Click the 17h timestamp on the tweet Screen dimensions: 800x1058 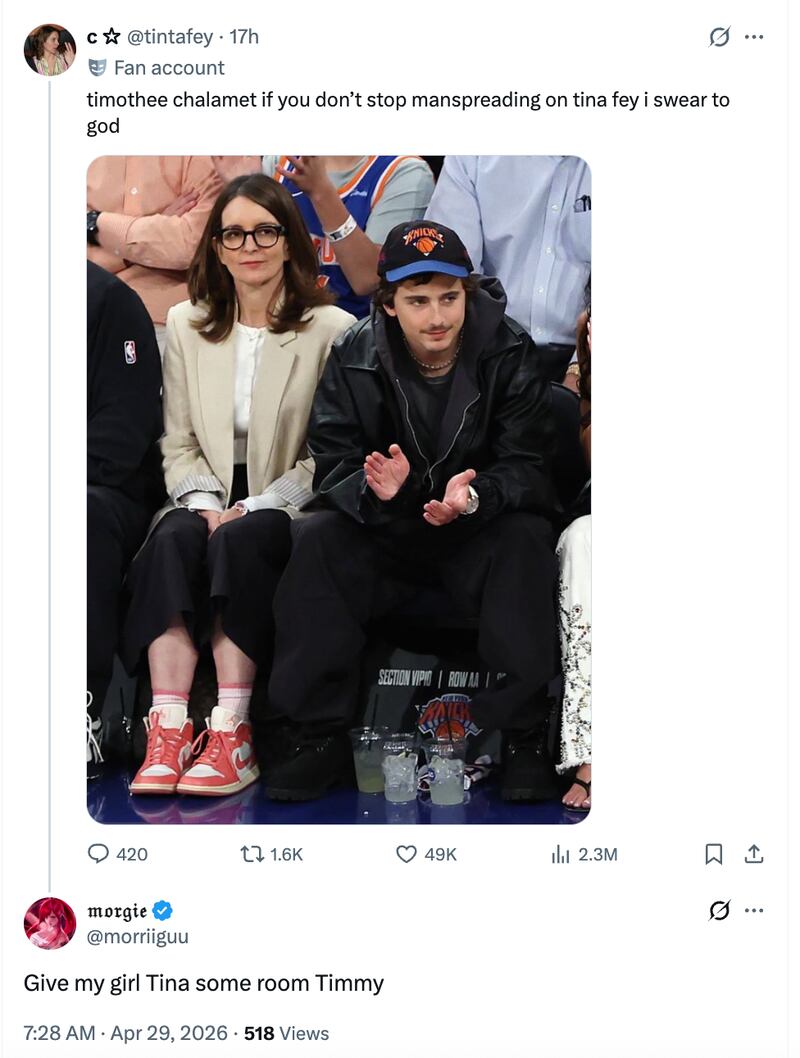click(x=244, y=37)
